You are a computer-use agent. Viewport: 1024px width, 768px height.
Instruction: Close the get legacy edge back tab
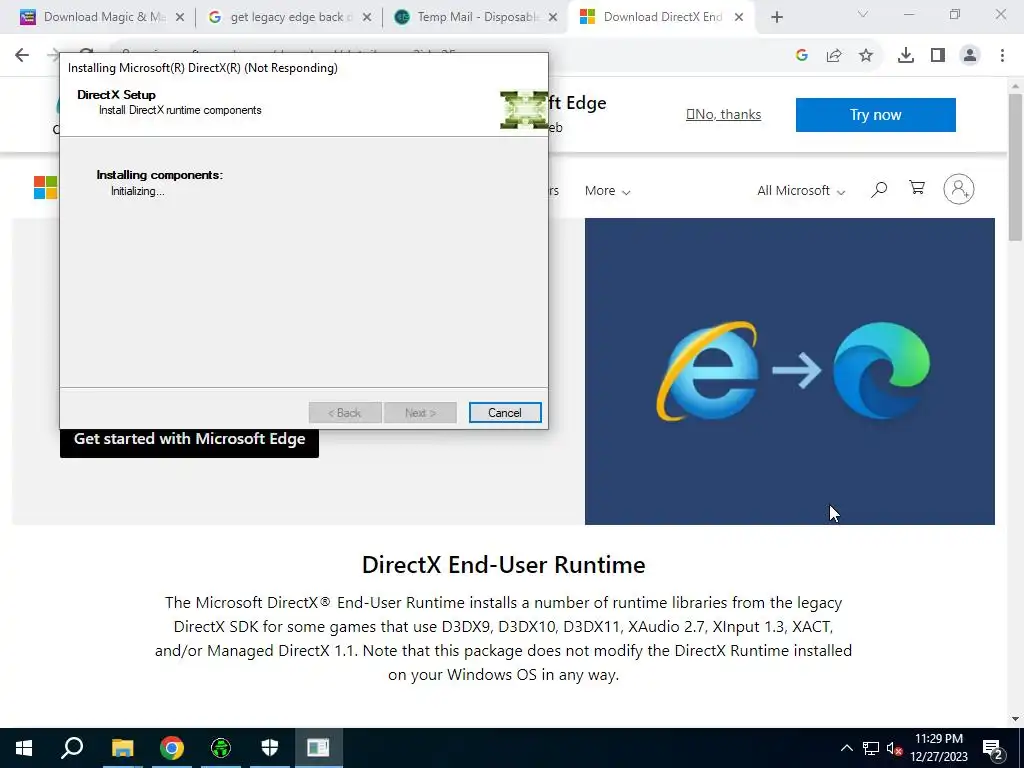pyautogui.click(x=367, y=18)
